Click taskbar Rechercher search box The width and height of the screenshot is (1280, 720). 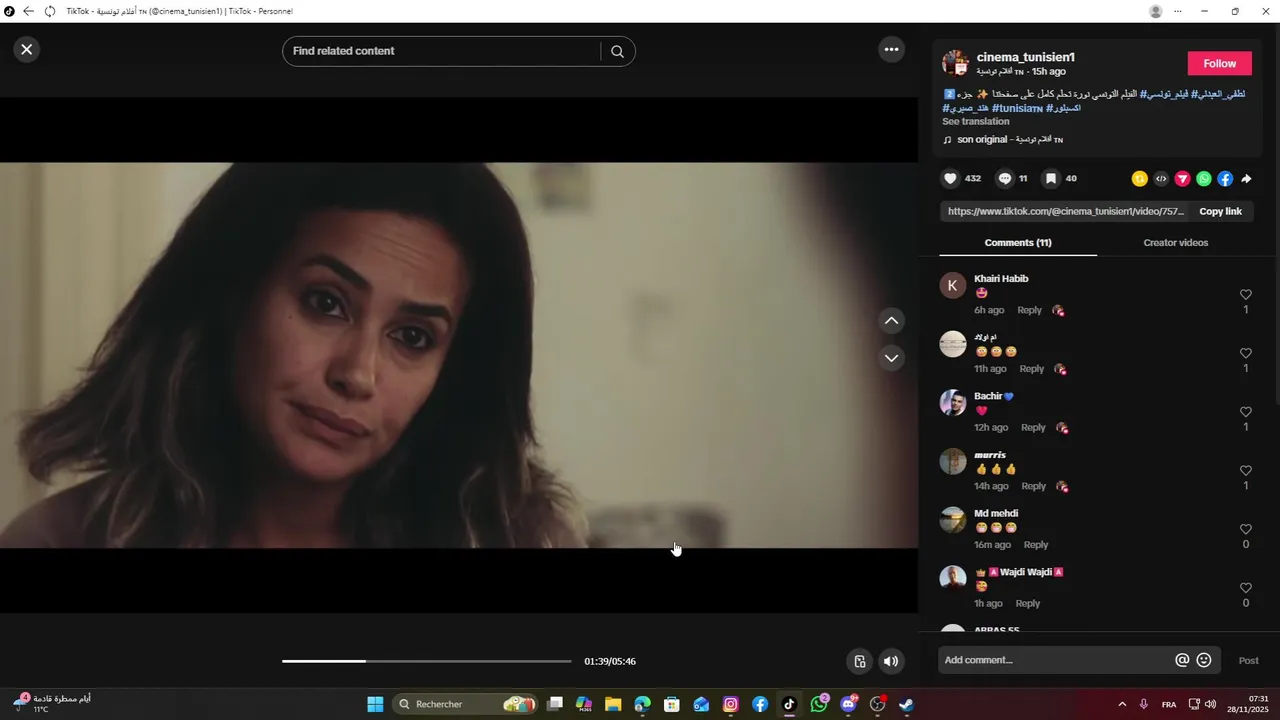[x=465, y=704]
